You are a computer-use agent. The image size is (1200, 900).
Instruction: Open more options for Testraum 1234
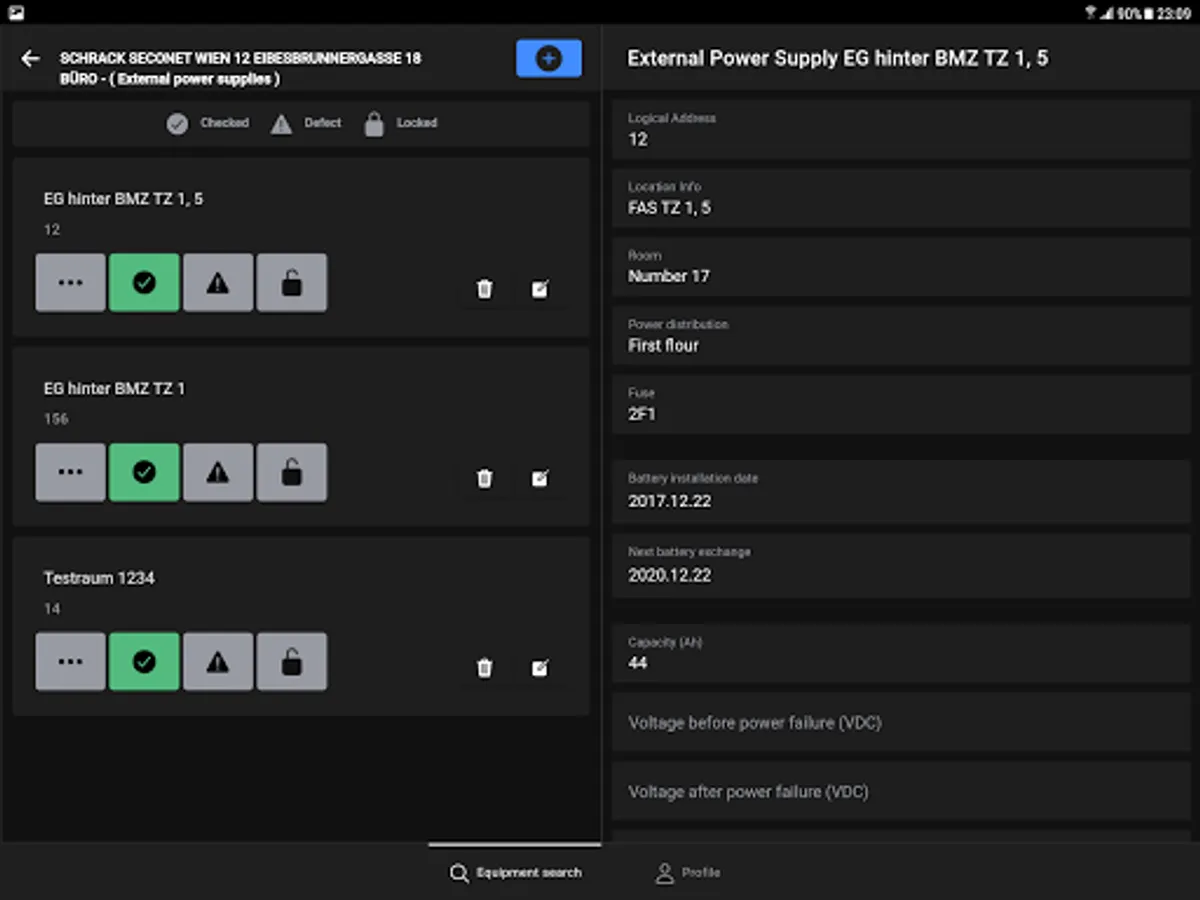click(70, 662)
